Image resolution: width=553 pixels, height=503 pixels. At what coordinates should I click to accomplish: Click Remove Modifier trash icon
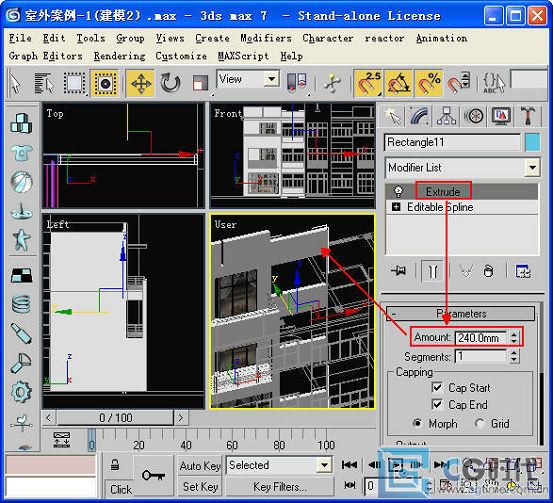488,271
